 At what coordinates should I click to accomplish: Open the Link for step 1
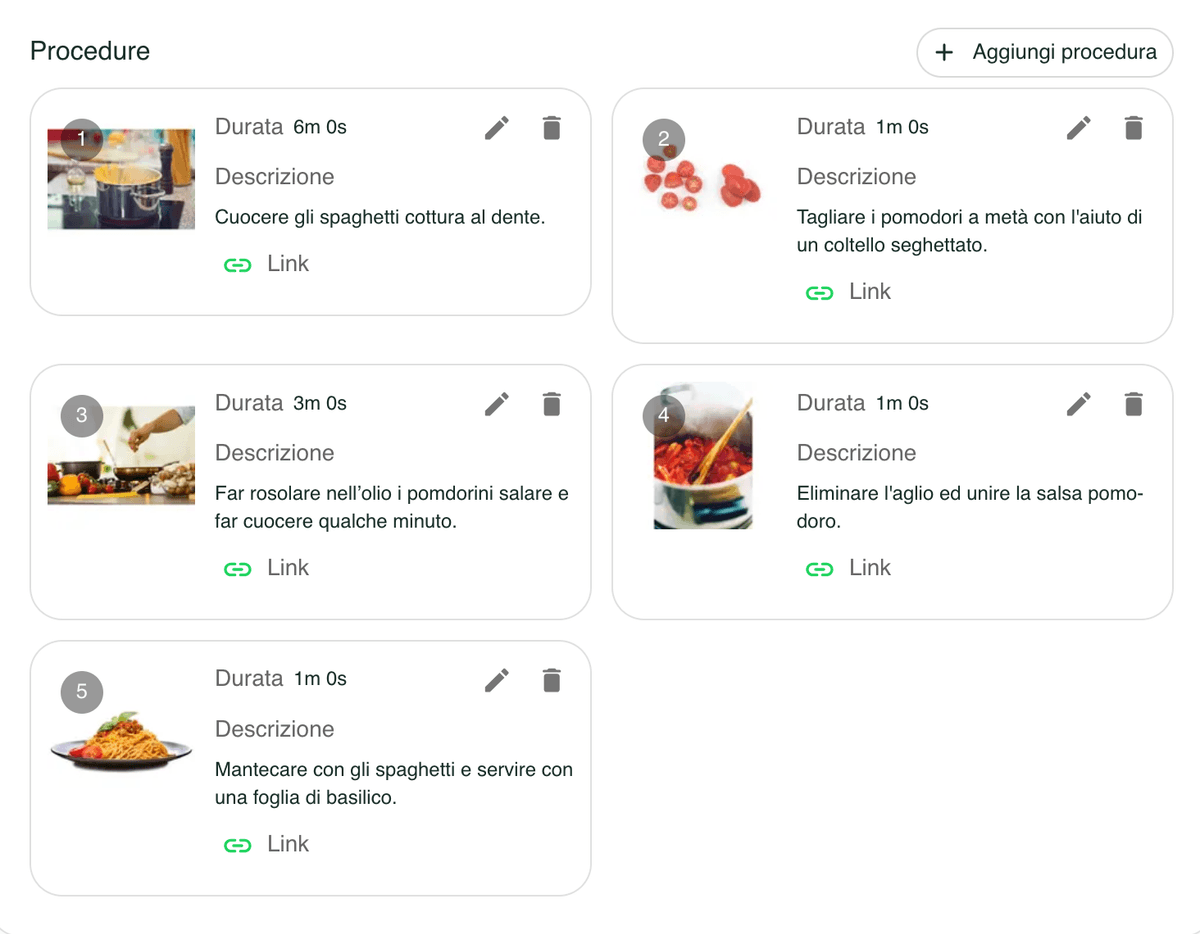[267, 264]
